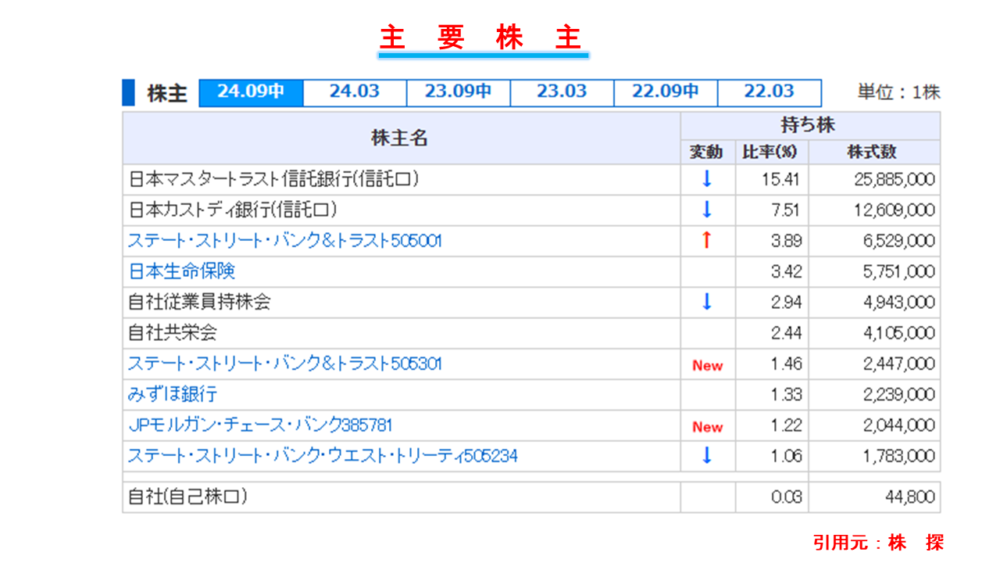Viewport: 1000px width, 563px height.
Task: Click the 主要株主 title heading
Action: 482,37
